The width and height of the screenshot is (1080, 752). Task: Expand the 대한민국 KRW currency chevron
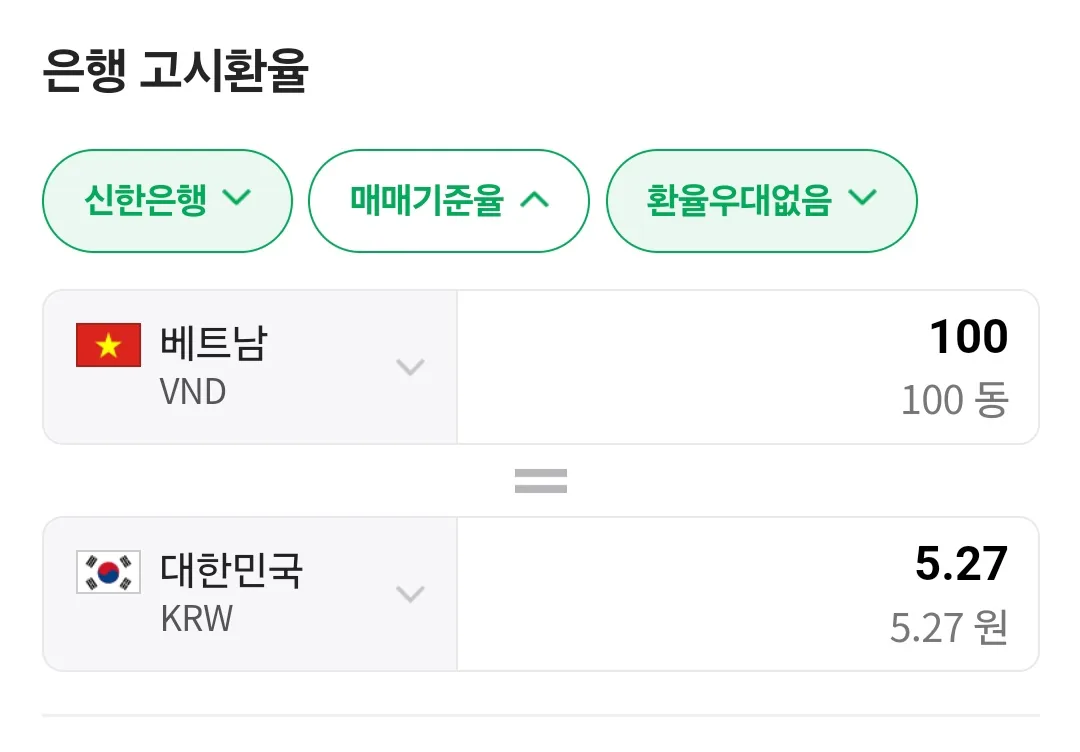[411, 594]
